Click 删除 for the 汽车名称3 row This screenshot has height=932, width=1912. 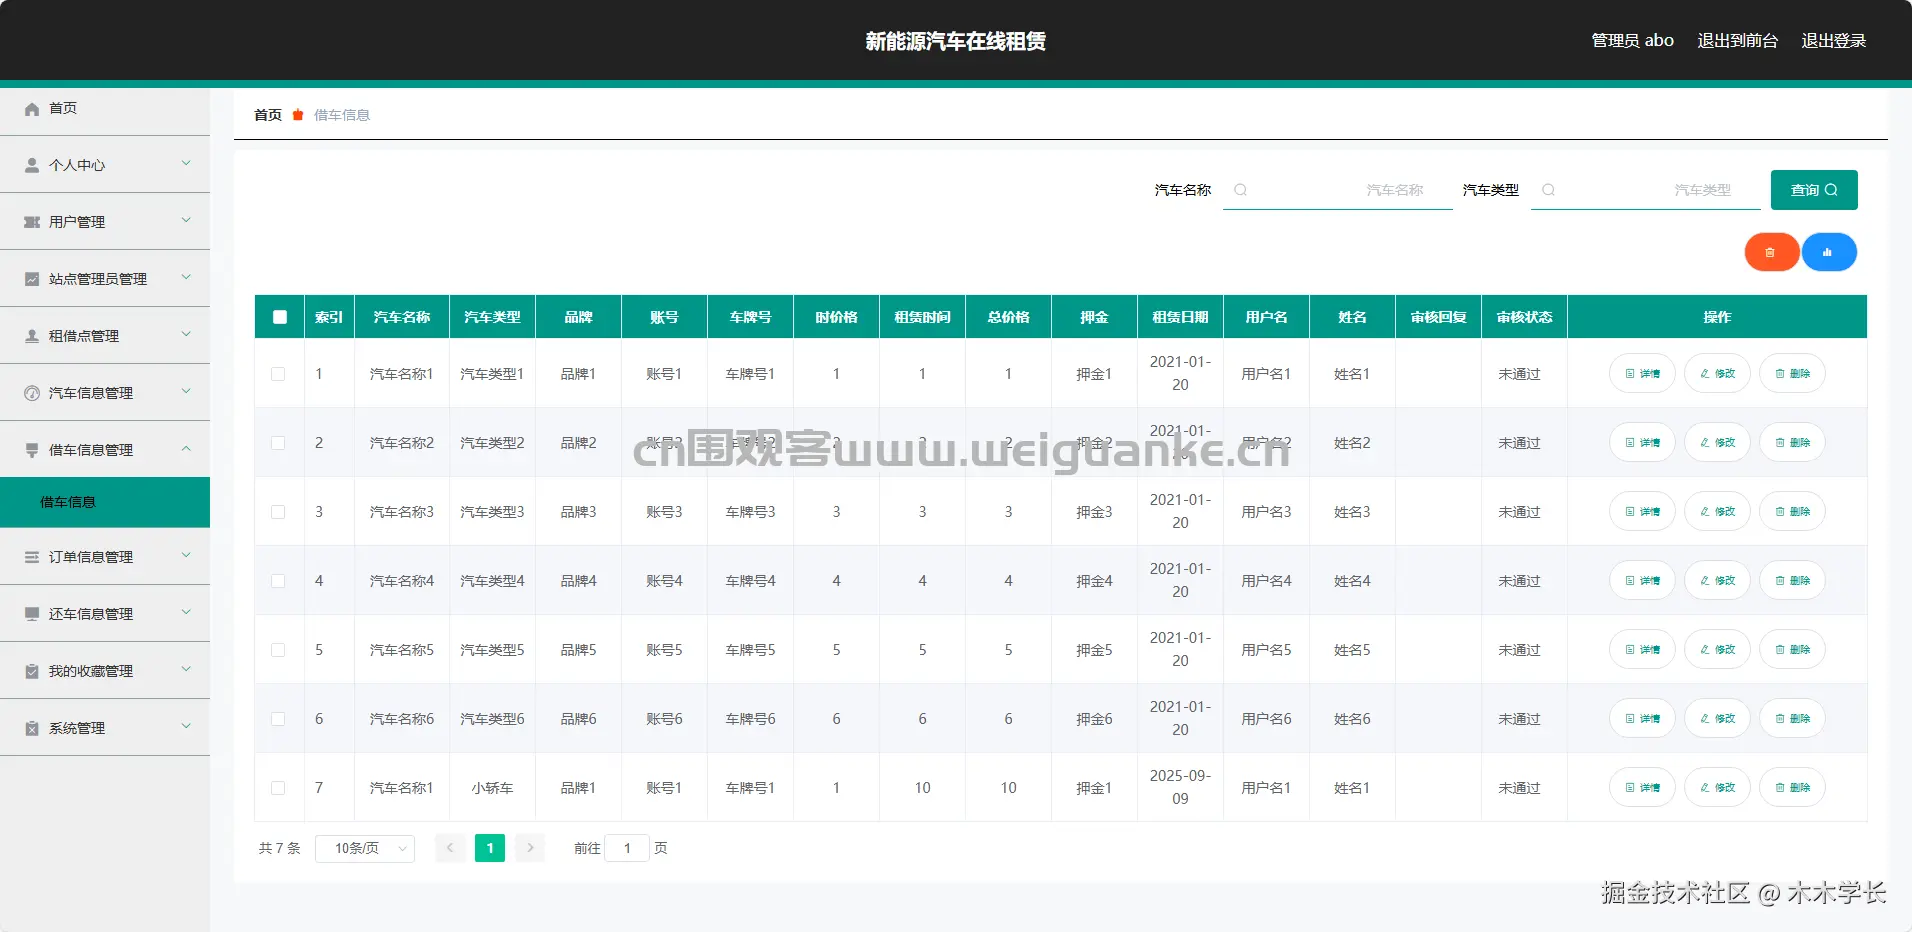point(1793,512)
